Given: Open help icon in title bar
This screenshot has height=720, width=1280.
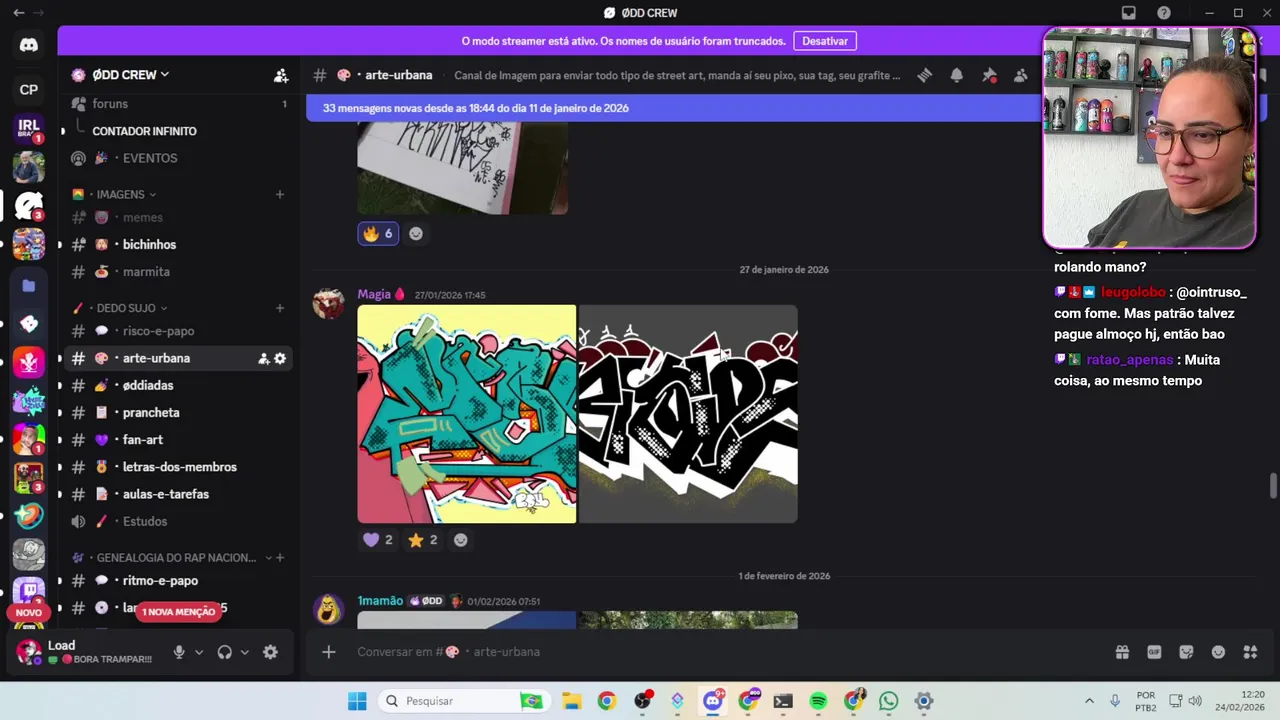Looking at the screenshot, I should [x=1164, y=13].
